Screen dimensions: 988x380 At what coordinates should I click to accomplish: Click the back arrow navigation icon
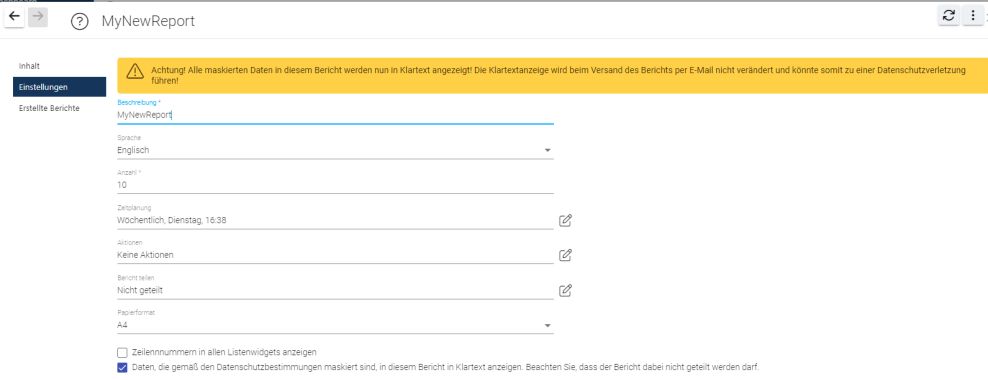tap(14, 18)
